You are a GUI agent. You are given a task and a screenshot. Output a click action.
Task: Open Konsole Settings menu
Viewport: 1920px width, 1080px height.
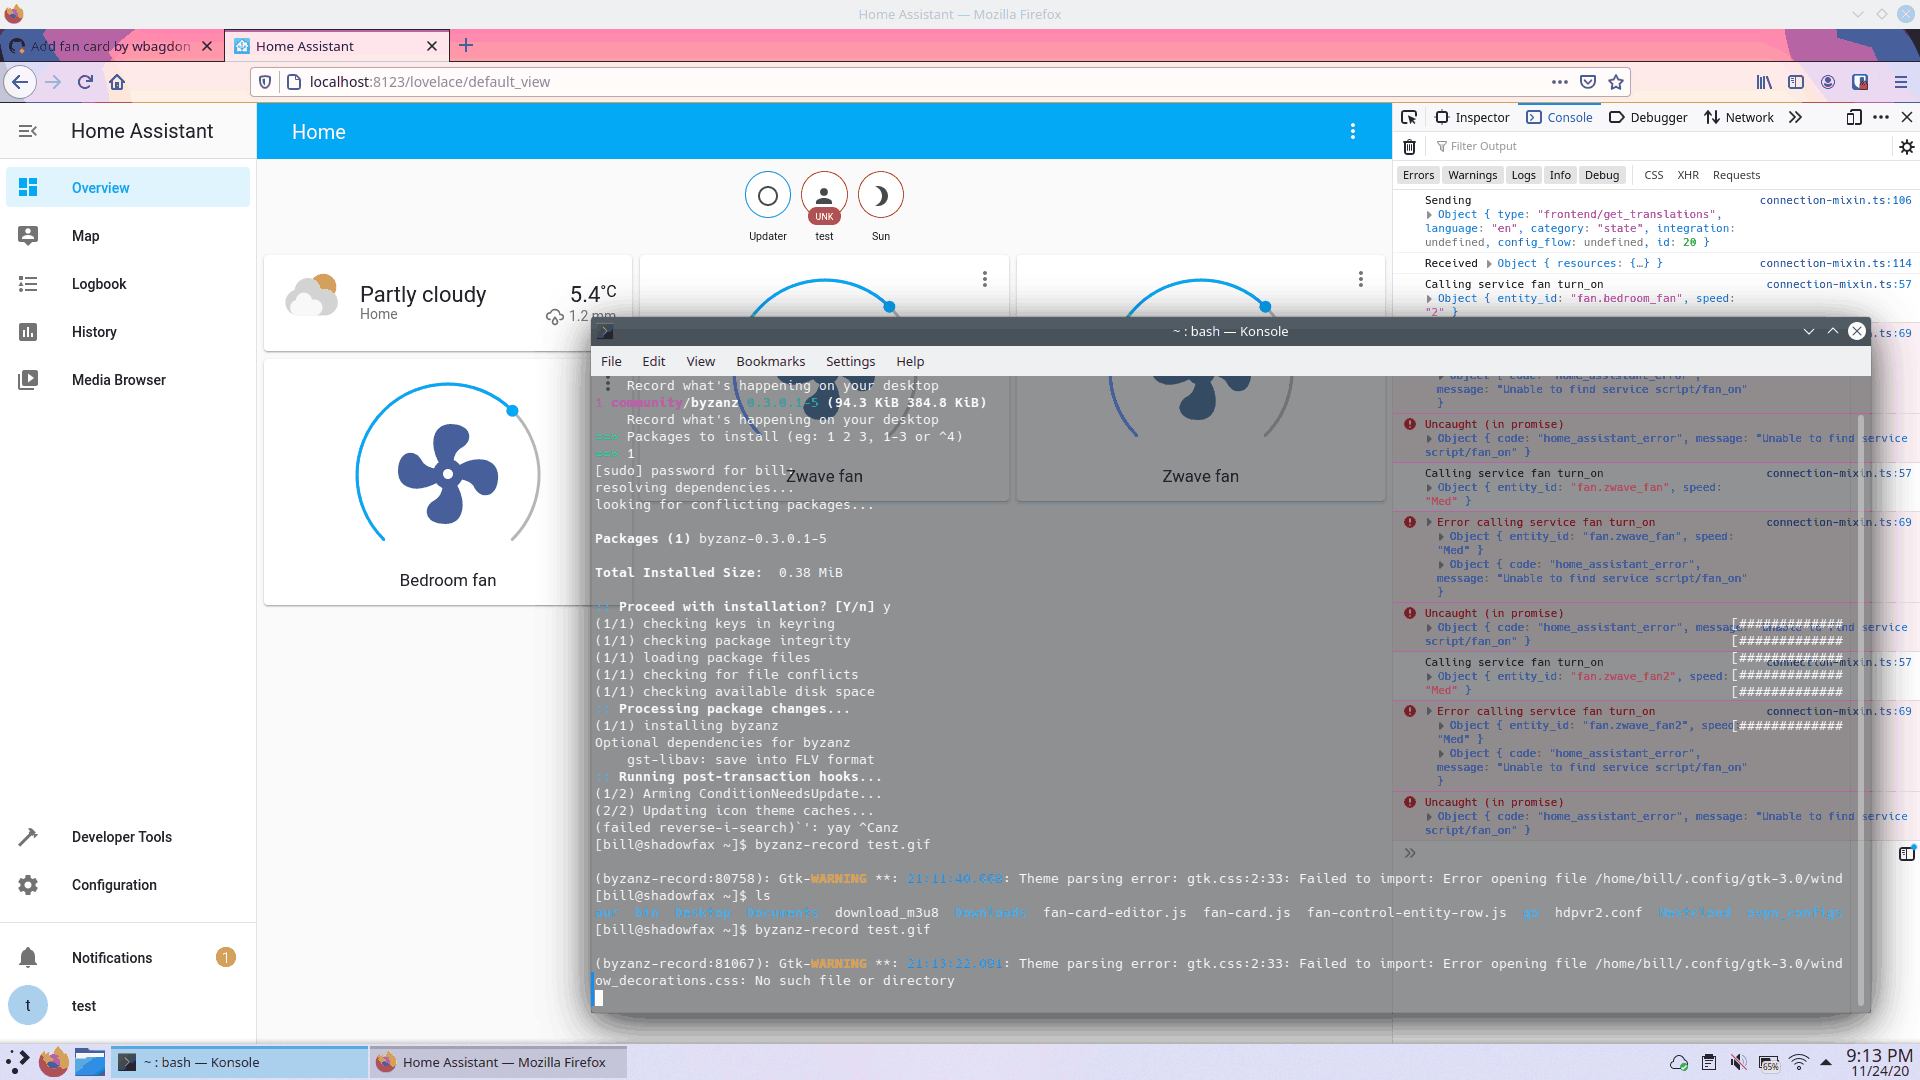(x=851, y=362)
